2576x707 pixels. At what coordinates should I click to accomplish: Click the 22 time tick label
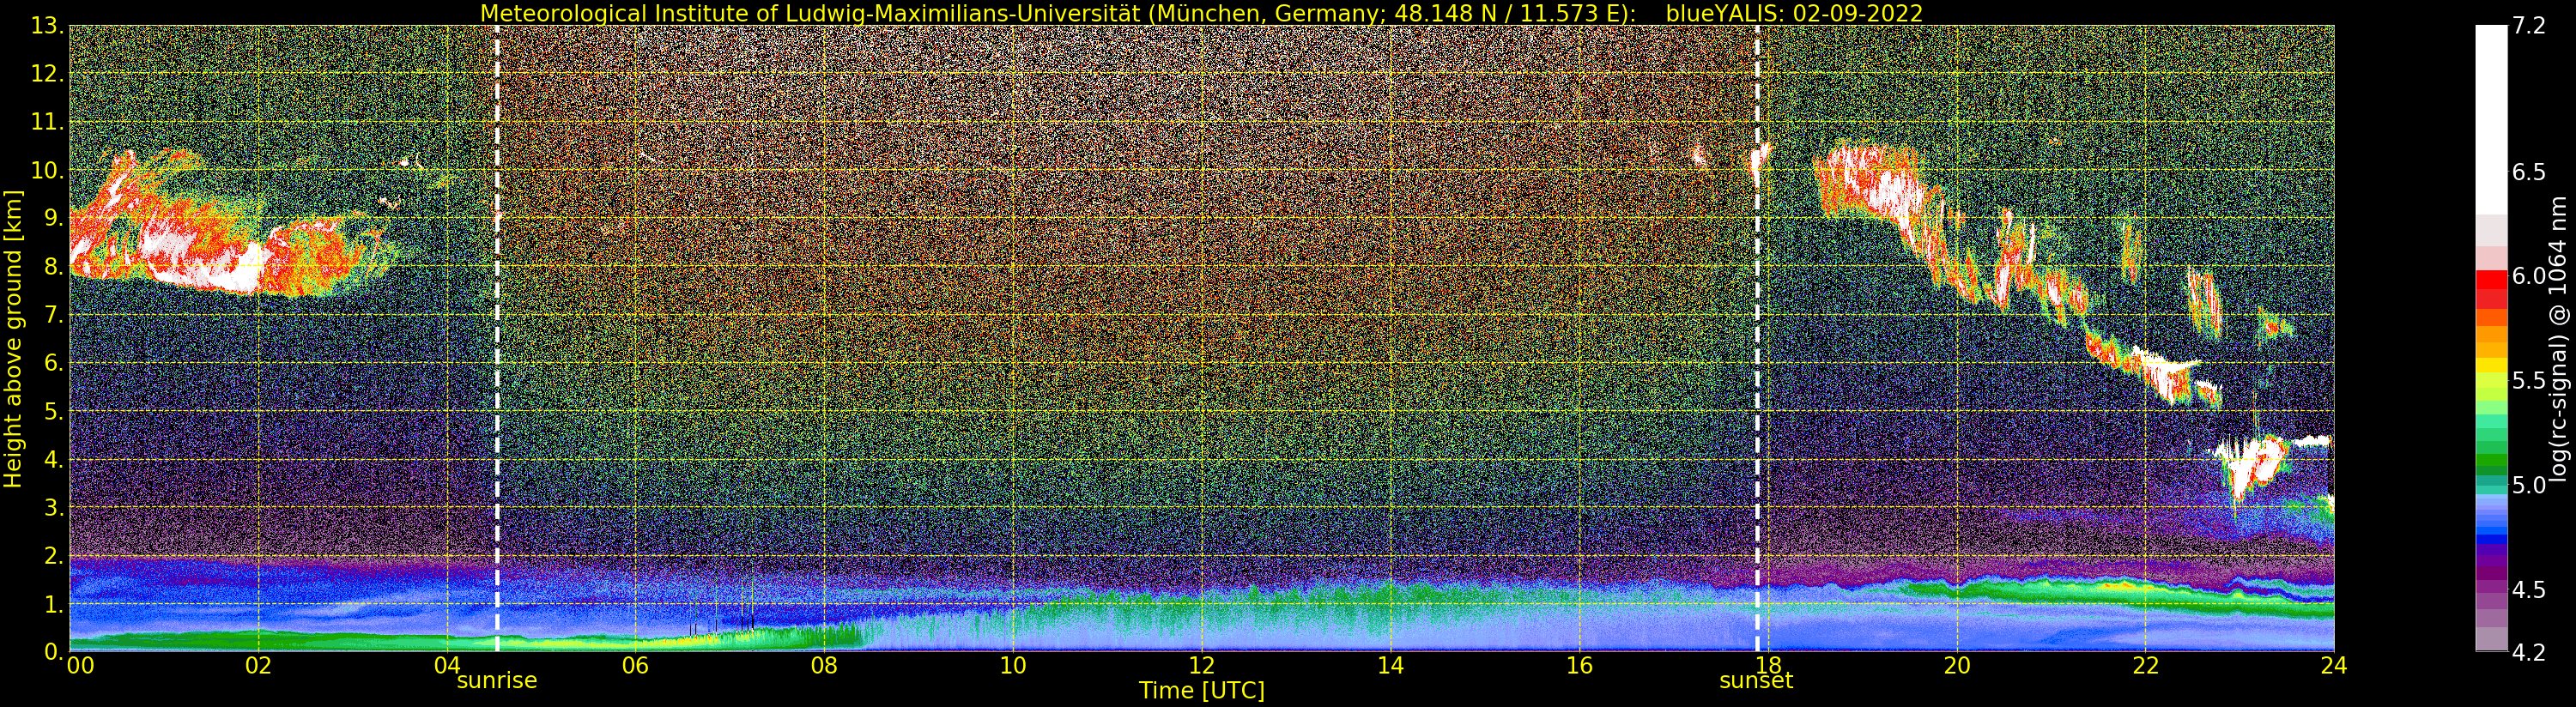[2145, 665]
